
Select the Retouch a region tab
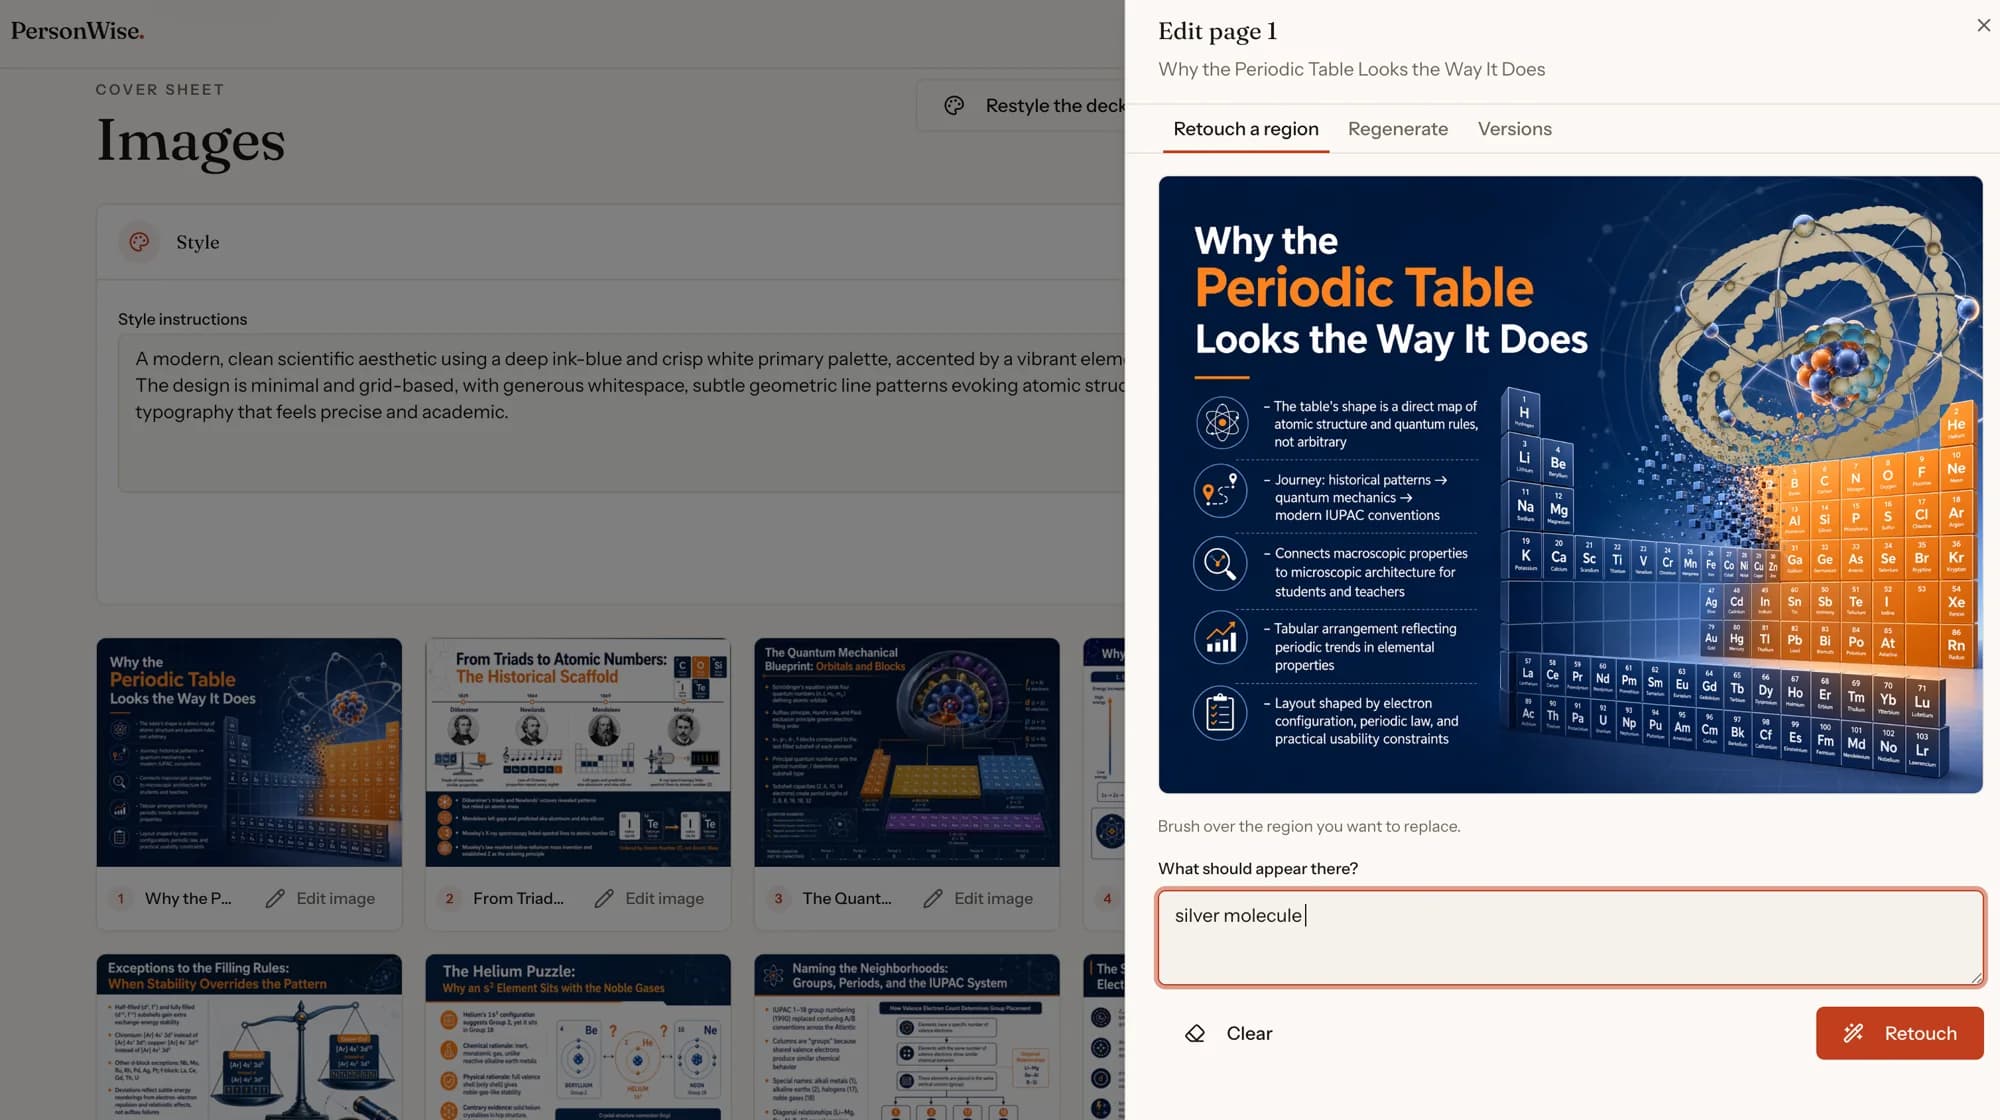[x=1245, y=129]
